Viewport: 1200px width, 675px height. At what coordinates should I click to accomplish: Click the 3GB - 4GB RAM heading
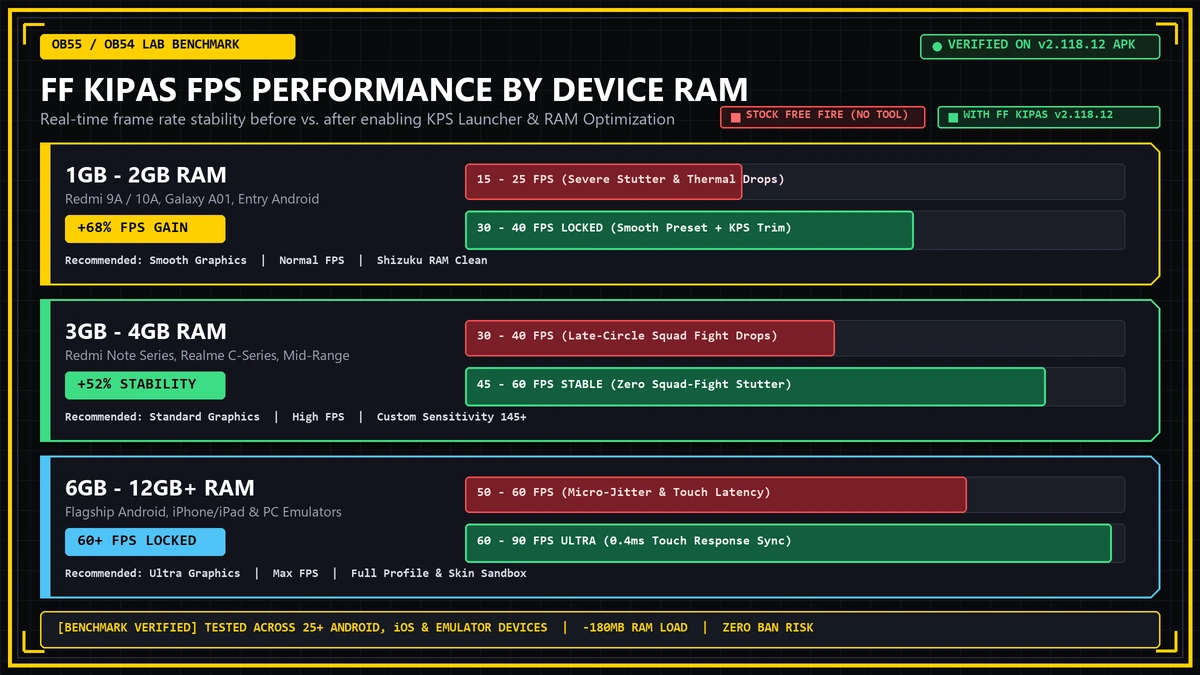point(146,332)
